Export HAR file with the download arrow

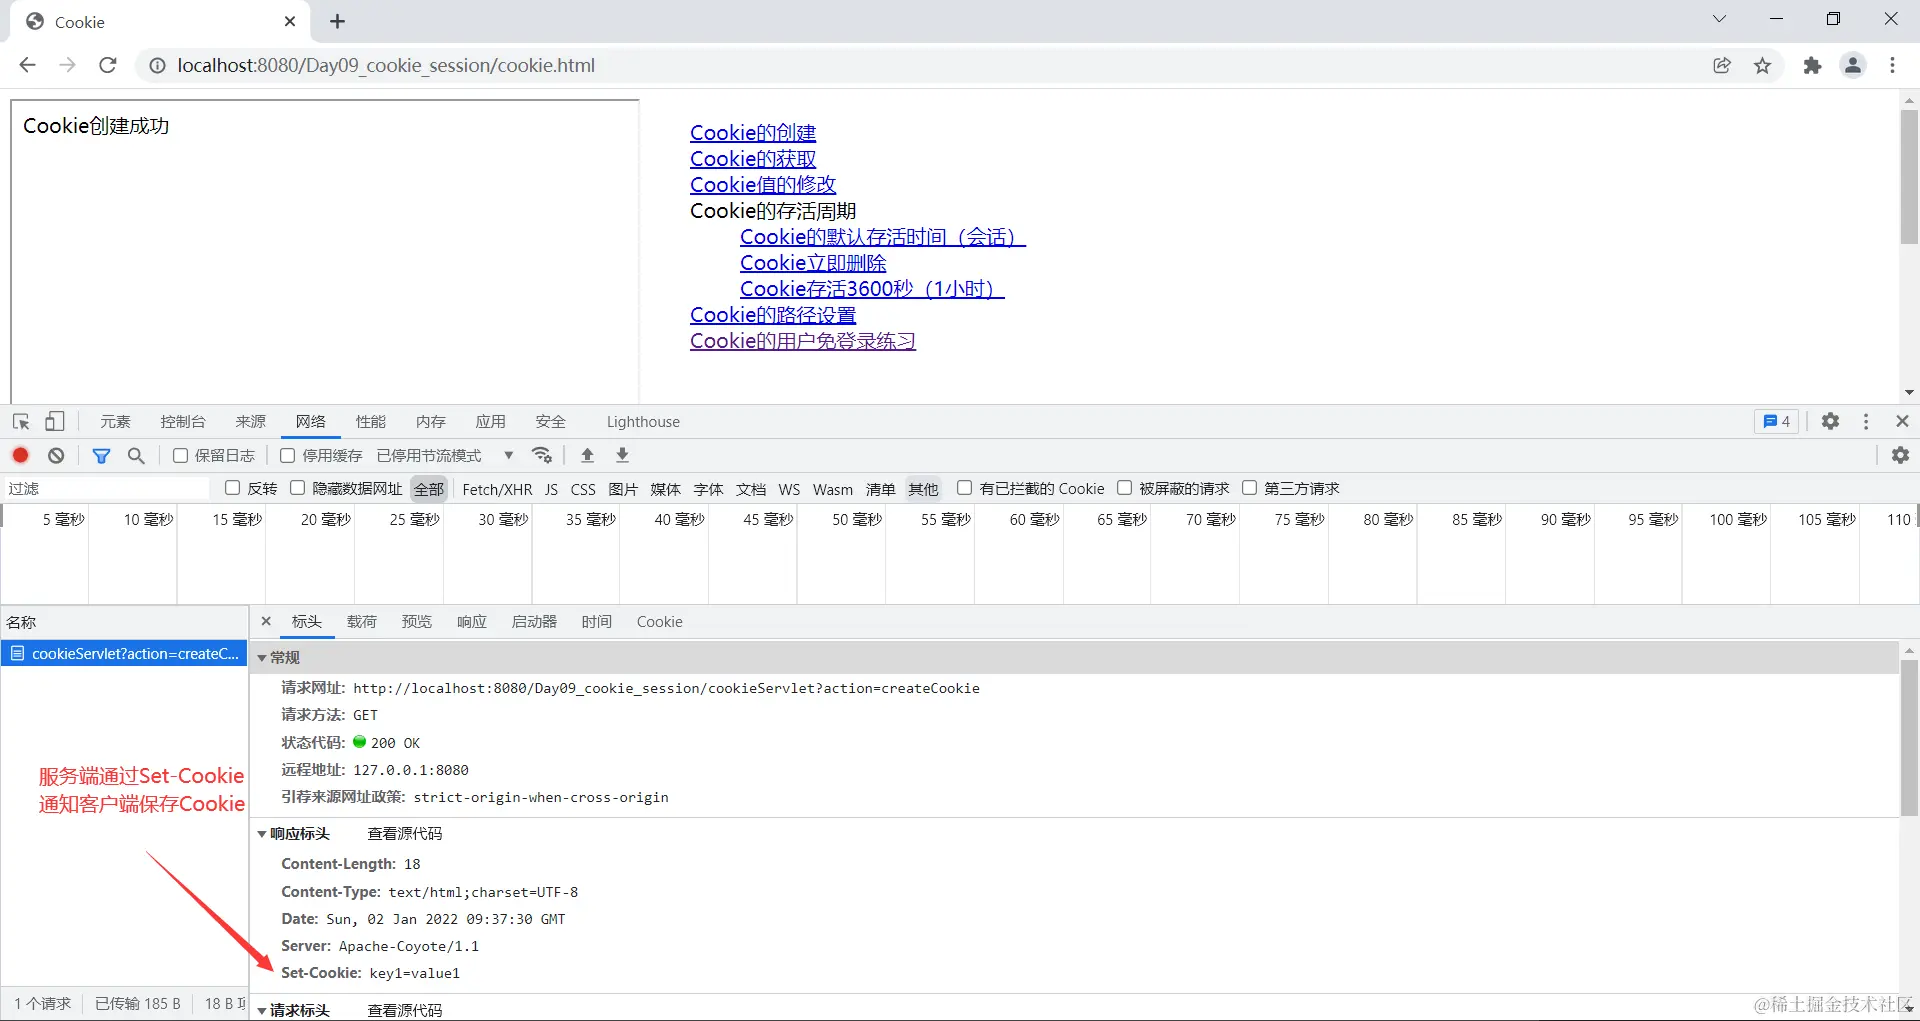point(622,455)
